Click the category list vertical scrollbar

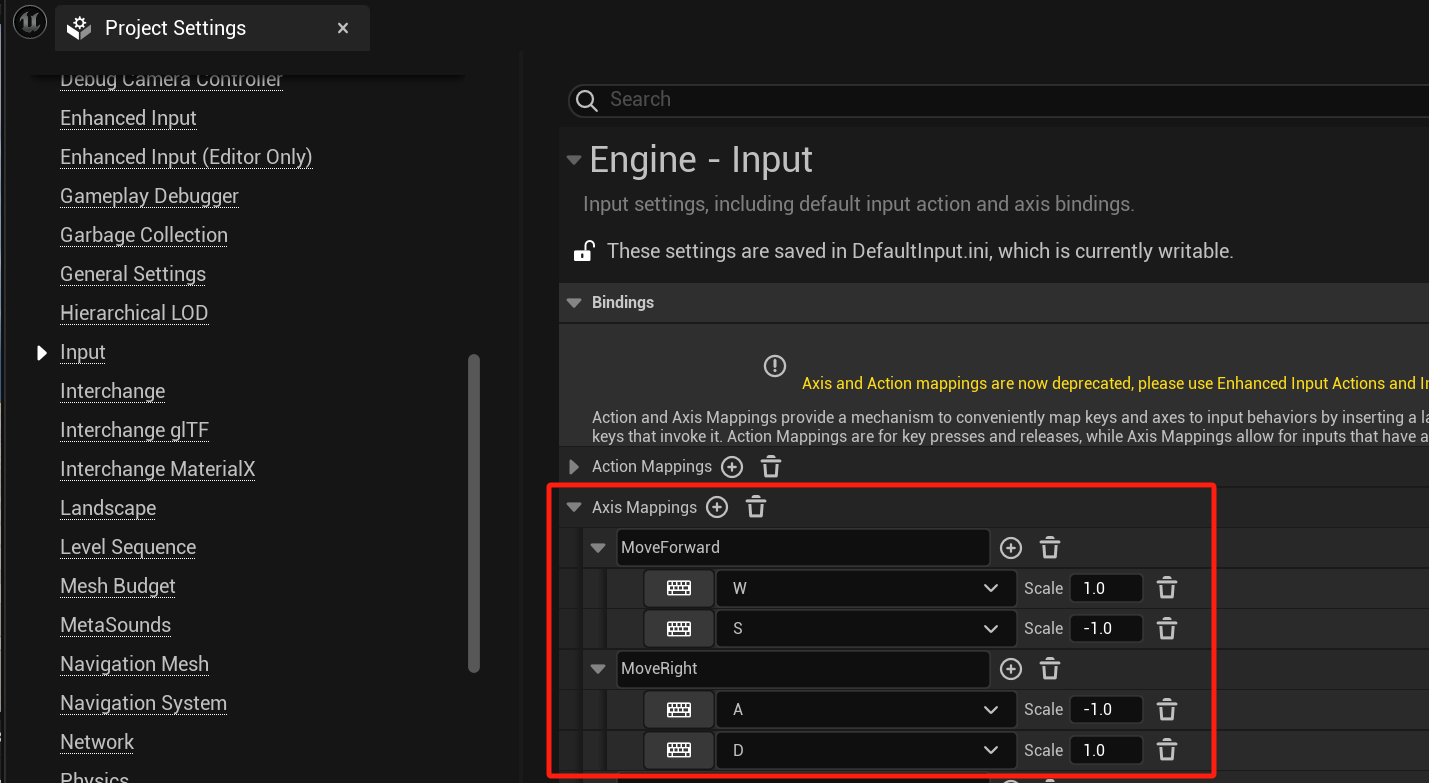coord(474,514)
